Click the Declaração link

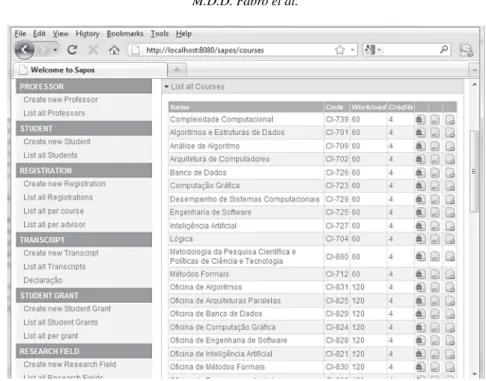tap(43, 280)
